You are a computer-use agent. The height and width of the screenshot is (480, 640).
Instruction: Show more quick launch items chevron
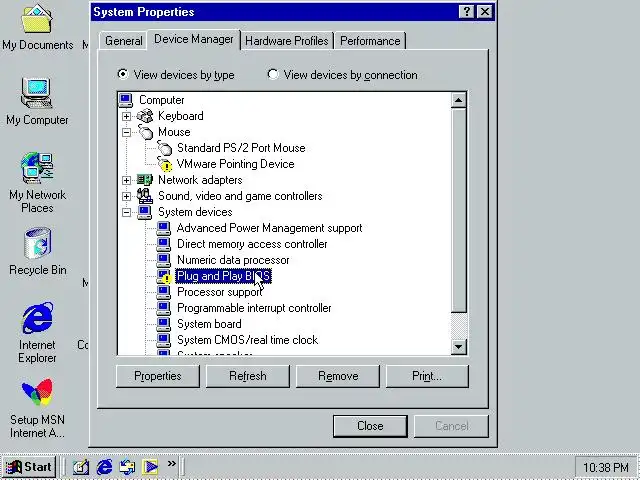pyautogui.click(x=171, y=463)
